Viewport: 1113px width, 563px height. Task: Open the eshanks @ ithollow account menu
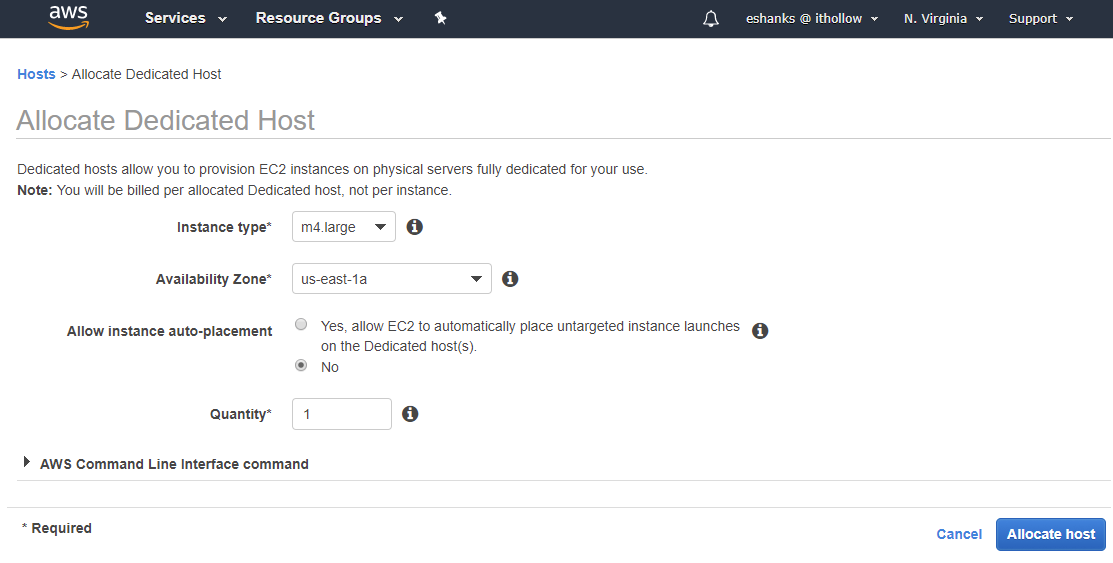(x=812, y=19)
